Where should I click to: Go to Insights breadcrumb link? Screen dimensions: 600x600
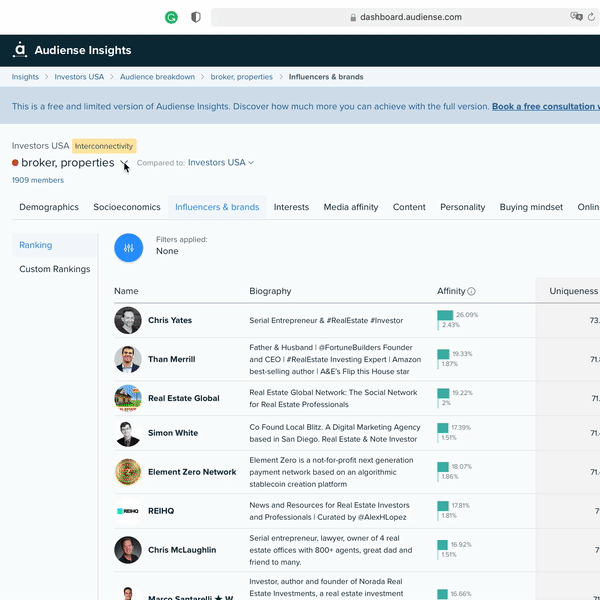[25, 77]
